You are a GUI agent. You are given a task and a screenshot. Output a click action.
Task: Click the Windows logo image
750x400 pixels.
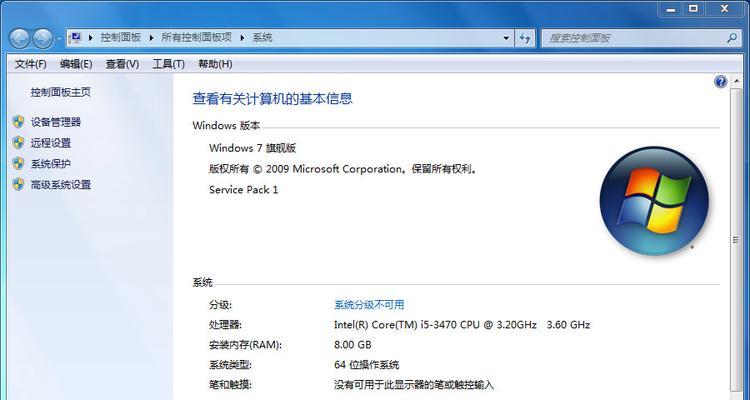[654, 201]
